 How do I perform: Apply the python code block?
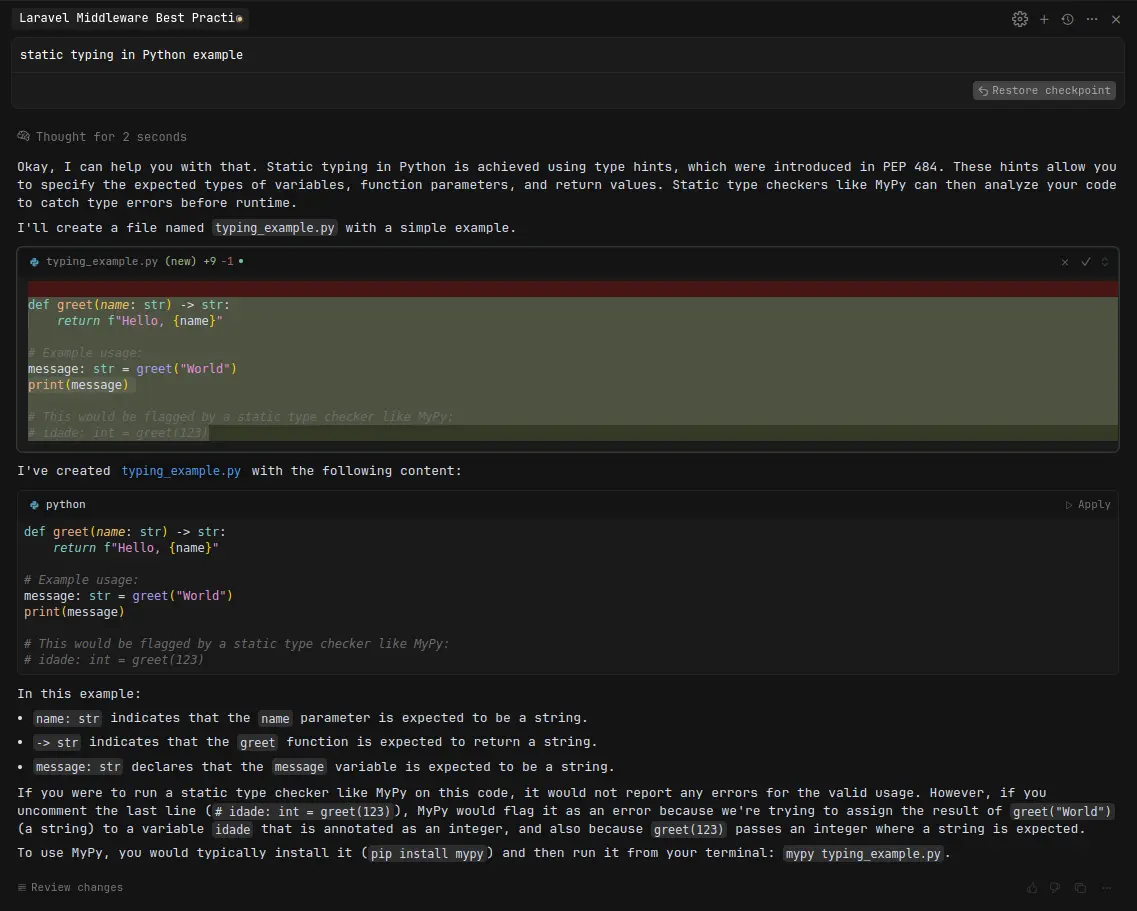pos(1088,505)
